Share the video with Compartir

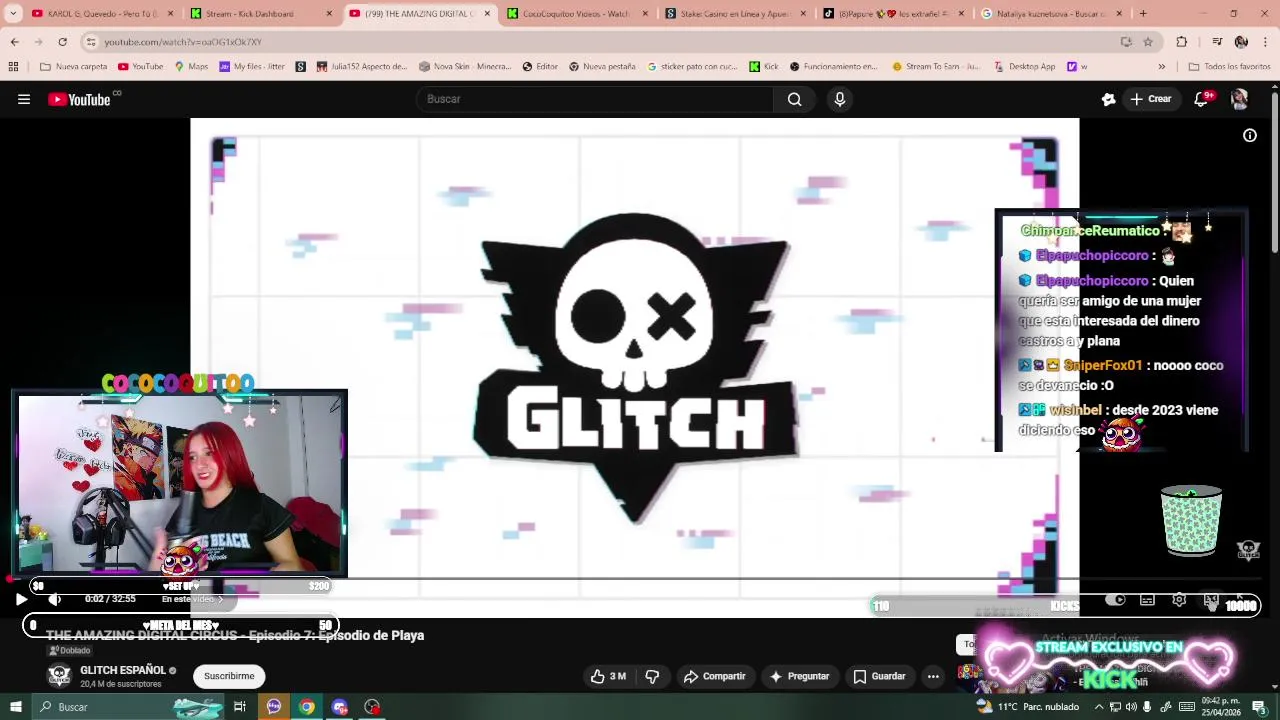pos(715,676)
